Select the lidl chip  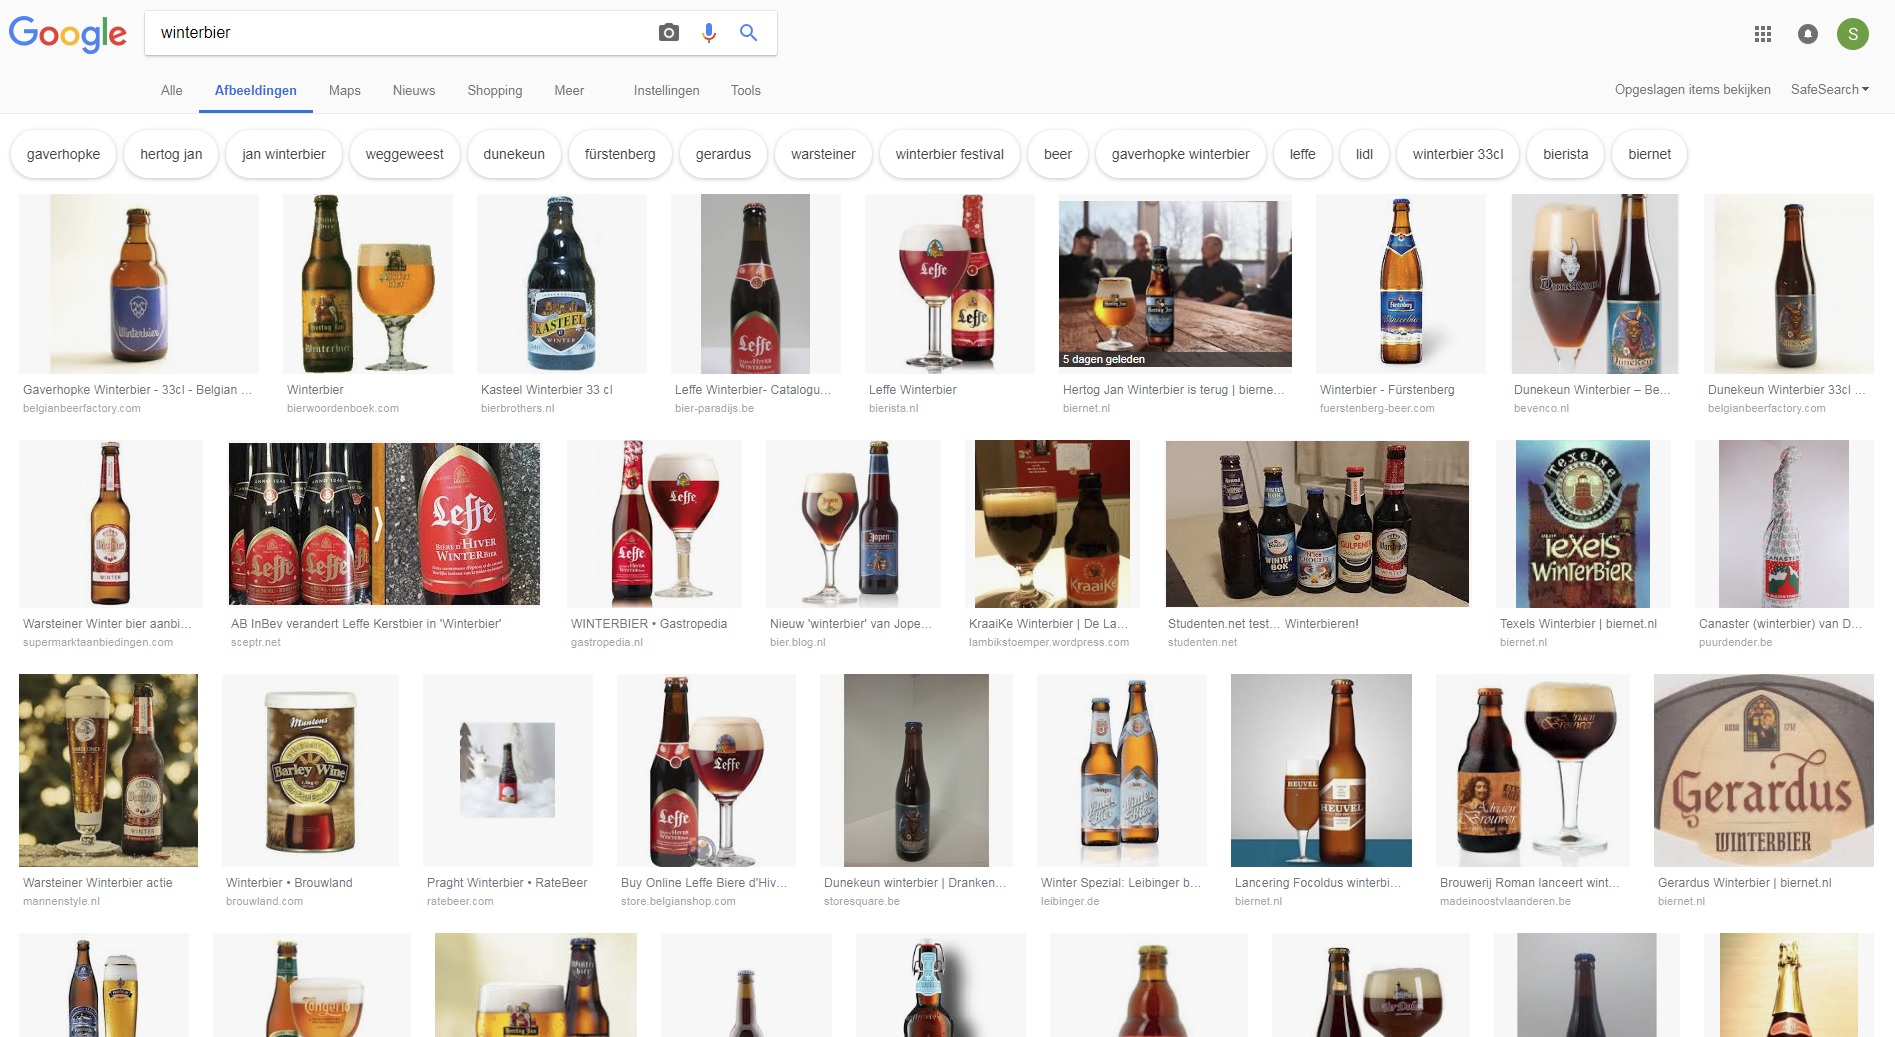click(x=1365, y=154)
